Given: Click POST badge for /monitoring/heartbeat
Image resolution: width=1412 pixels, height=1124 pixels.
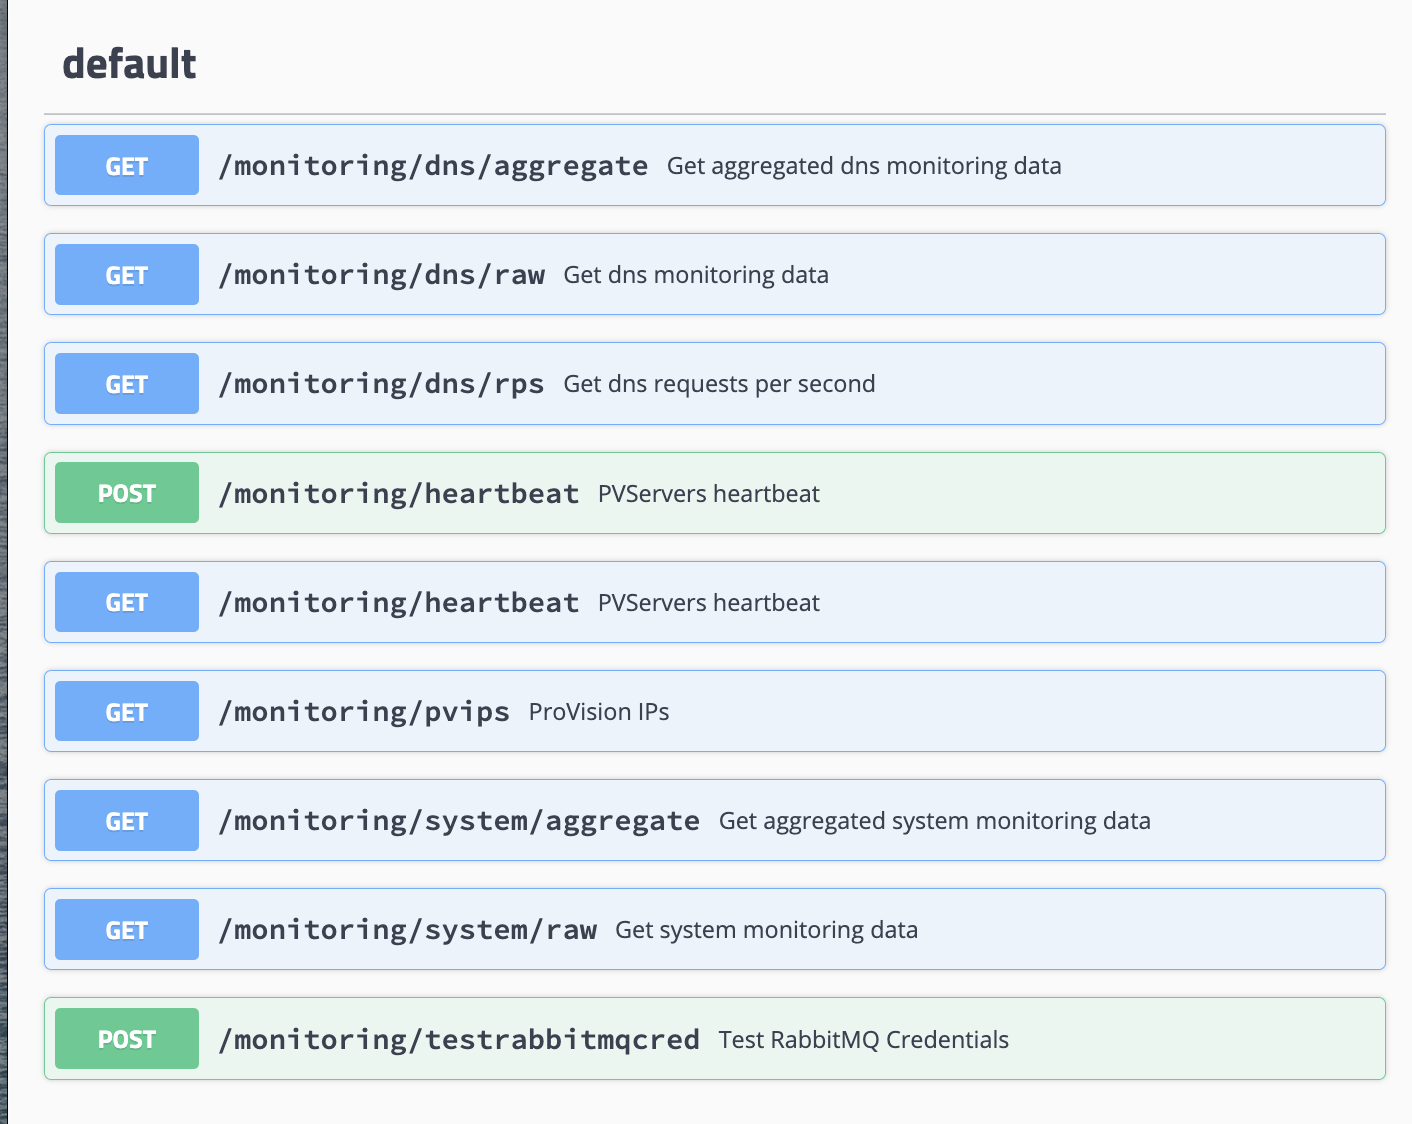Looking at the screenshot, I should [x=127, y=493].
